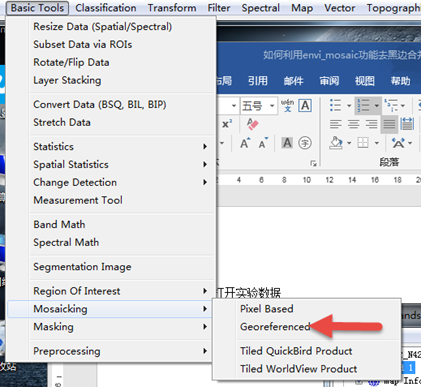The image size is (421, 387).
Task: Click the enclosed character icon
Action: [x=305, y=143]
